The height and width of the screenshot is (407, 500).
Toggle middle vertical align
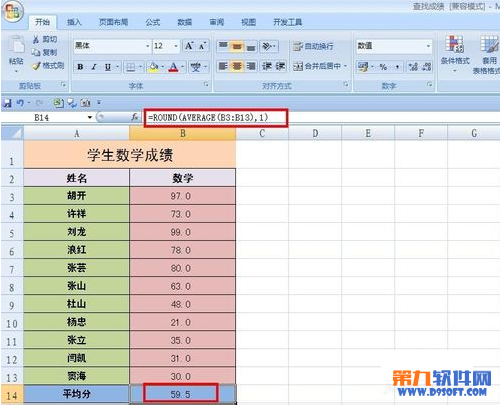237,46
